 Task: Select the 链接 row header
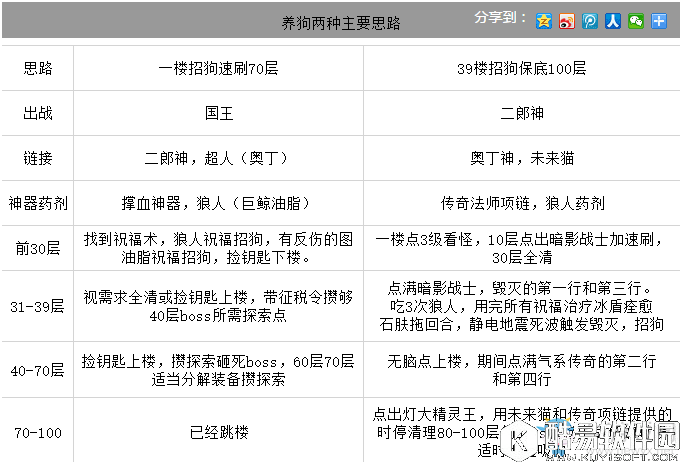pyautogui.click(x=38, y=158)
